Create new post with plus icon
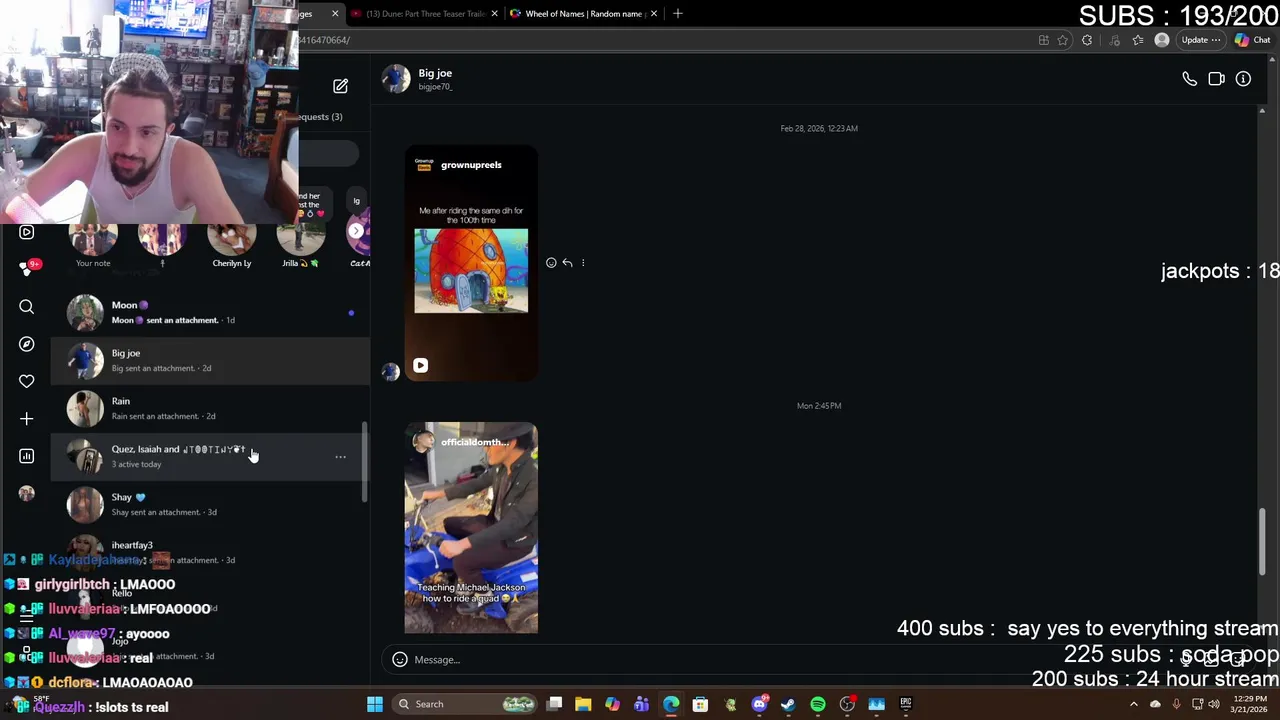This screenshot has height=720, width=1280. coord(27,418)
